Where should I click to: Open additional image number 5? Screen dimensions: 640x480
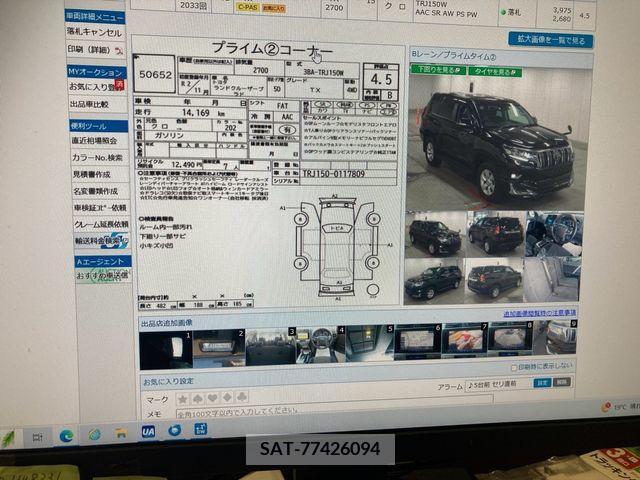point(370,343)
